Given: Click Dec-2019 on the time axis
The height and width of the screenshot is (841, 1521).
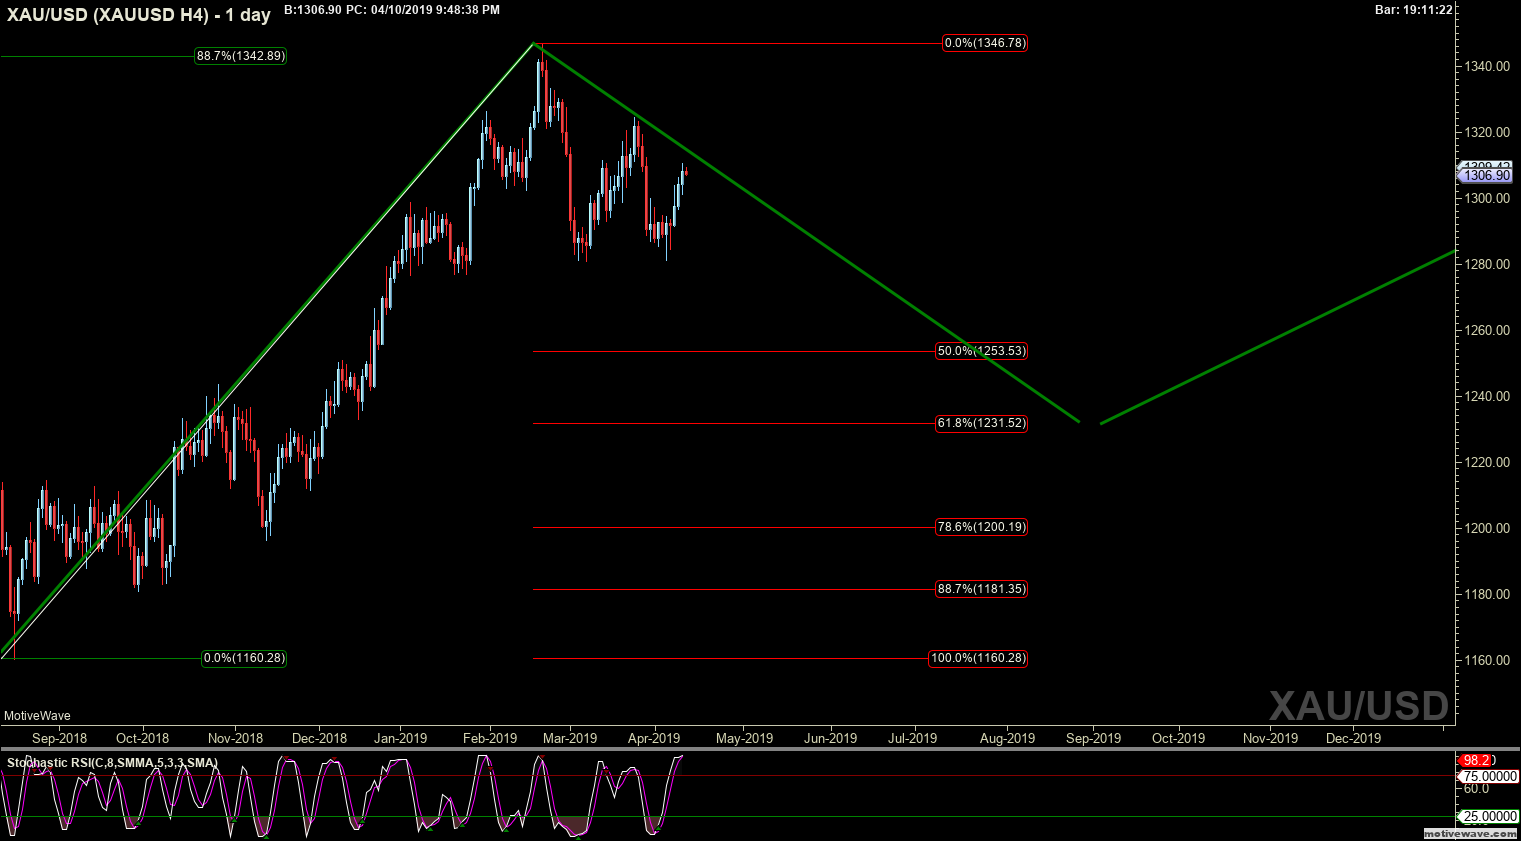Looking at the screenshot, I should coord(1353,738).
